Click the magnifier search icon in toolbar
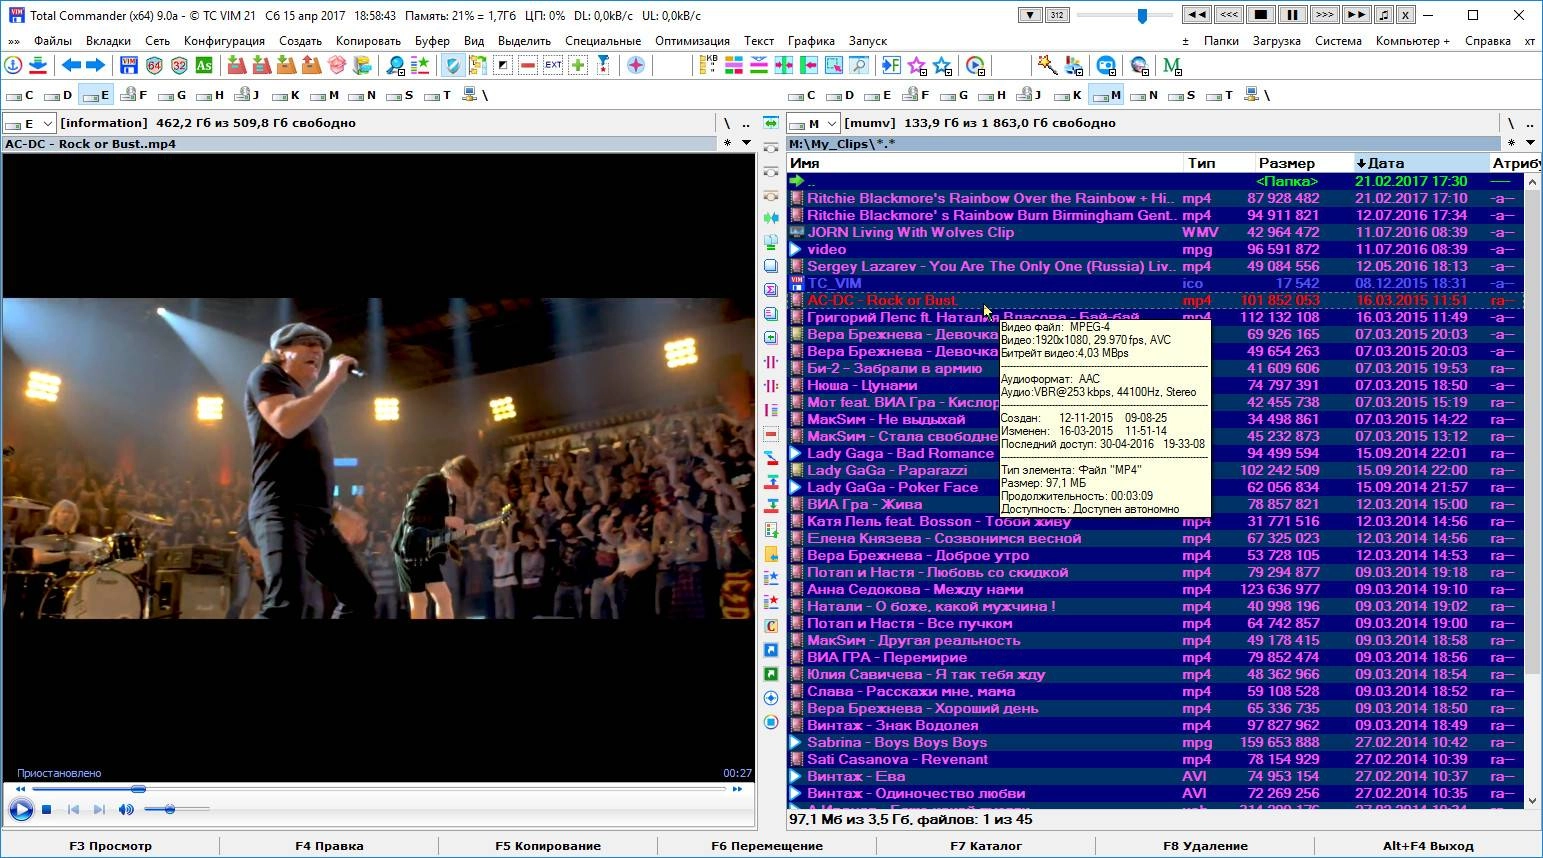This screenshot has height=858, width=1543. (x=396, y=66)
